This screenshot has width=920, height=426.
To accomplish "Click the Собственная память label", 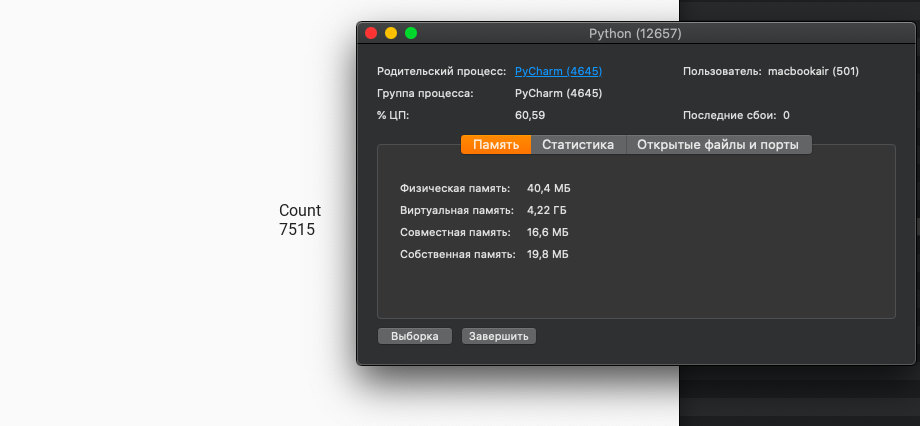I will point(458,254).
